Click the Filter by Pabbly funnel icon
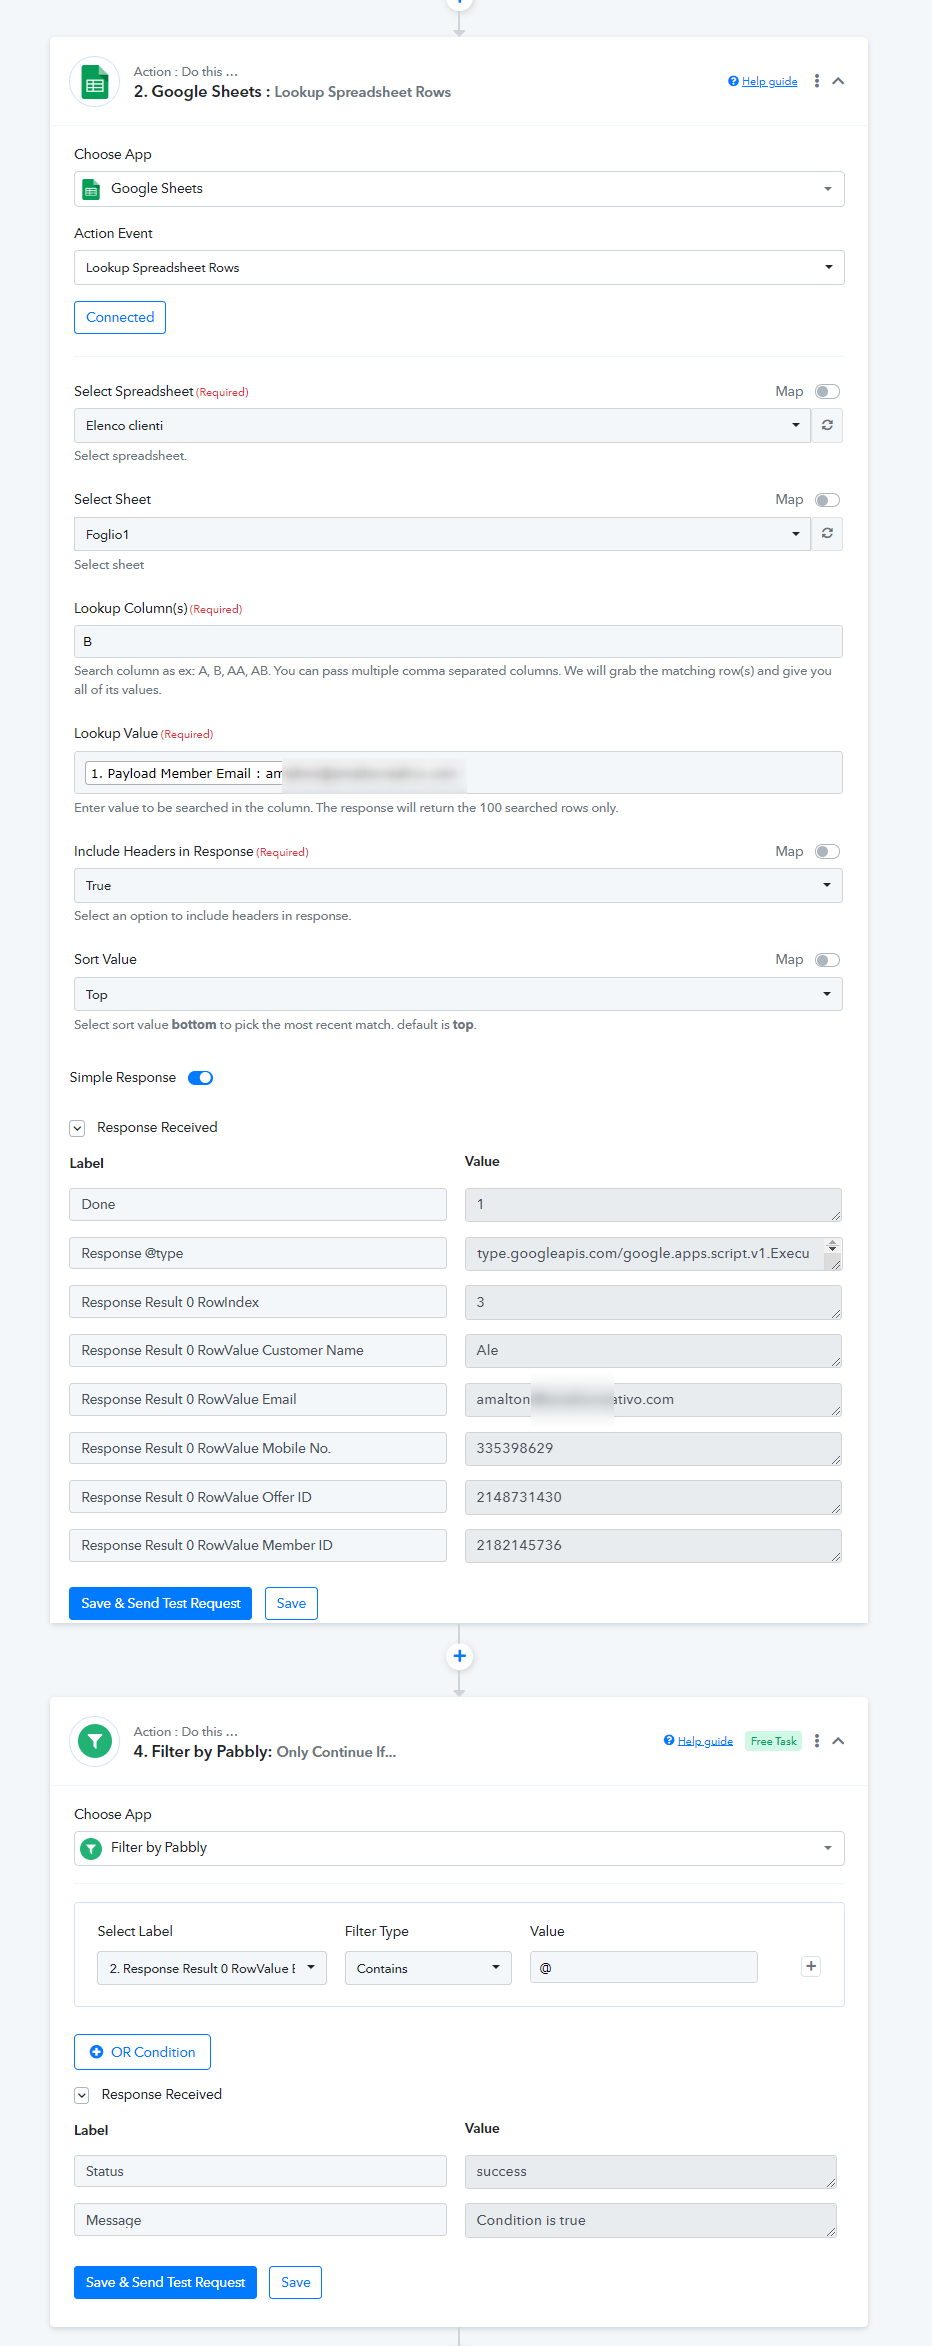Image resolution: width=932 pixels, height=2346 pixels. tap(95, 1741)
